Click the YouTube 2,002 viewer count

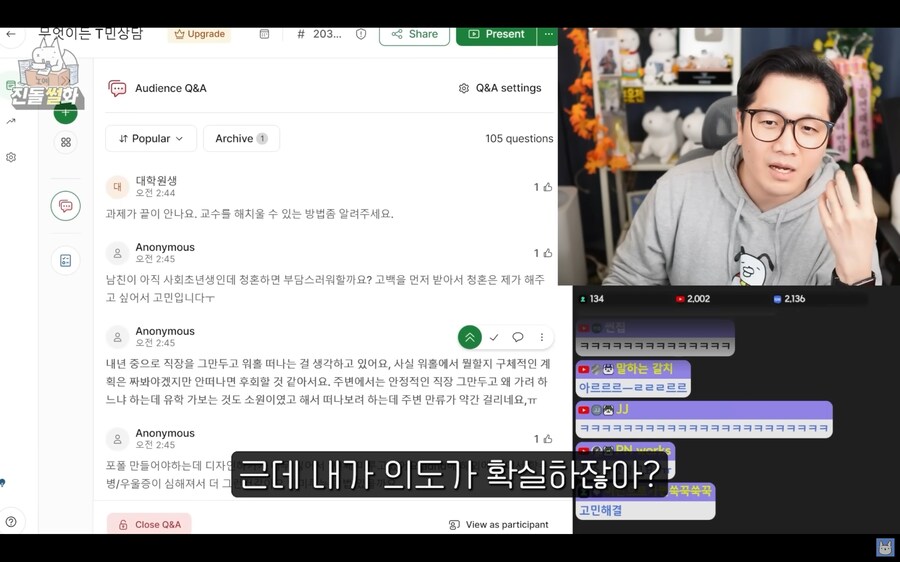[x=692, y=299]
